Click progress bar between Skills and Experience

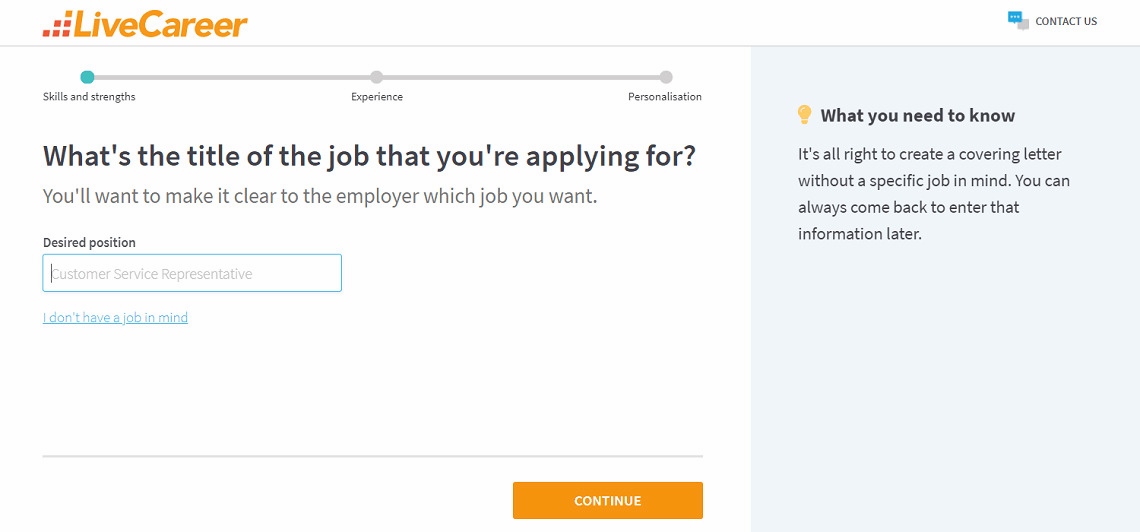232,77
